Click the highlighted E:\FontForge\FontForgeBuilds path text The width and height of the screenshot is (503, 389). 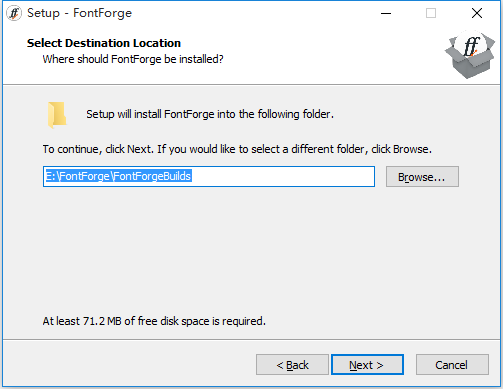click(118, 176)
